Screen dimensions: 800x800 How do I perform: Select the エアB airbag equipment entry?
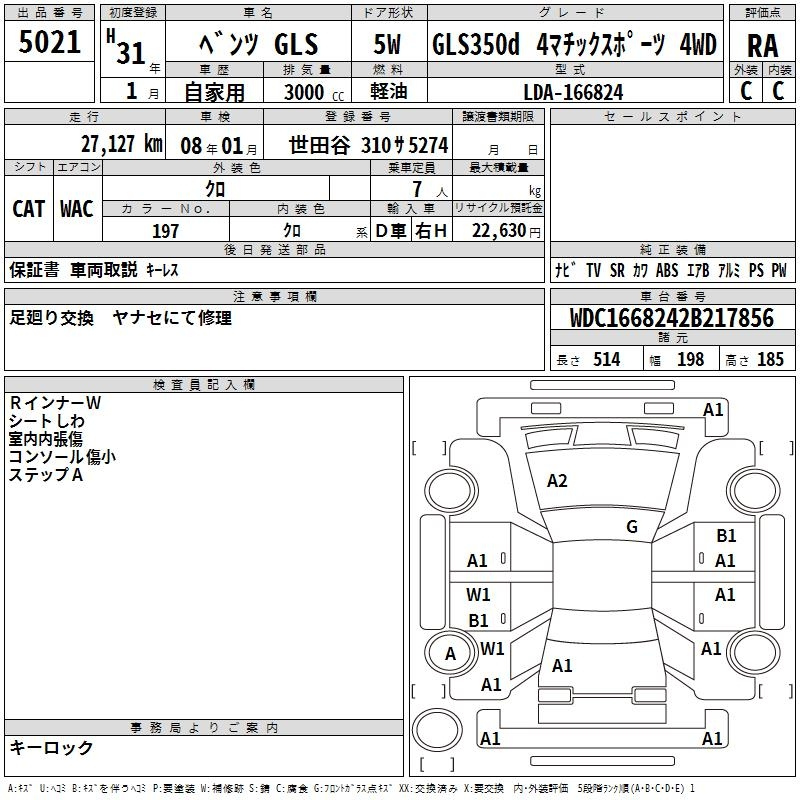[x=698, y=270]
